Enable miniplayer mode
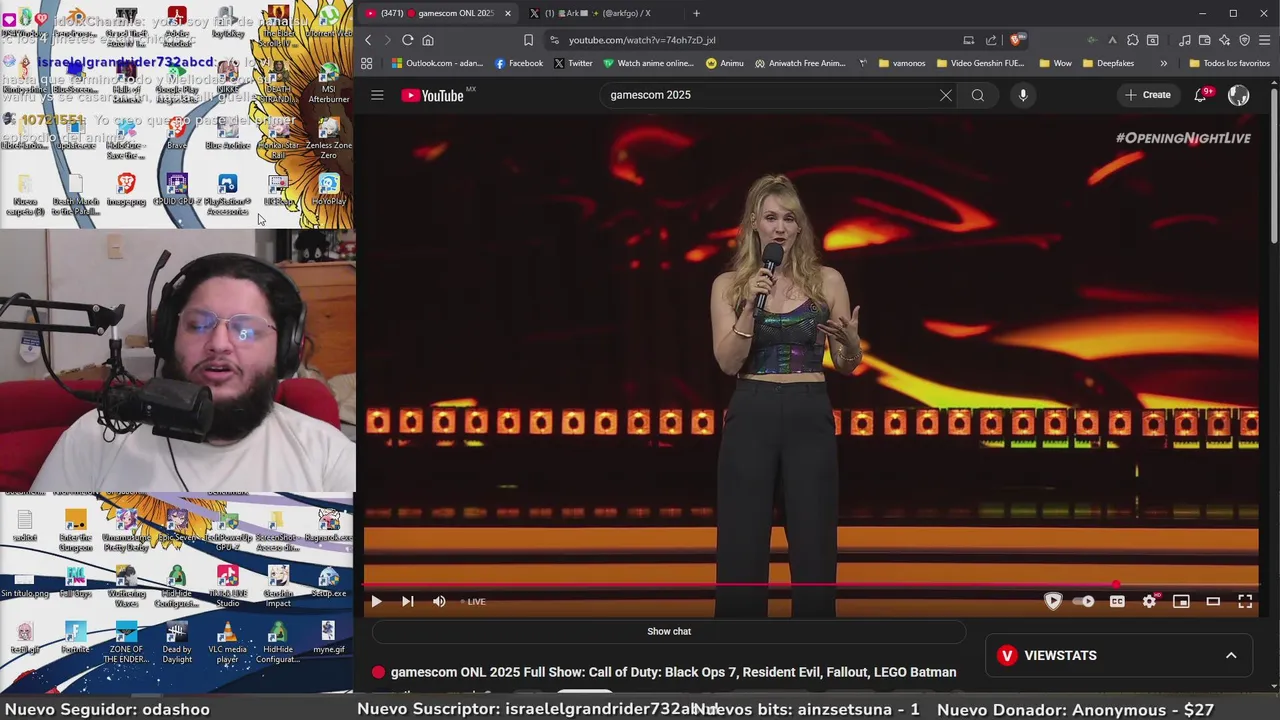 [x=1181, y=601]
